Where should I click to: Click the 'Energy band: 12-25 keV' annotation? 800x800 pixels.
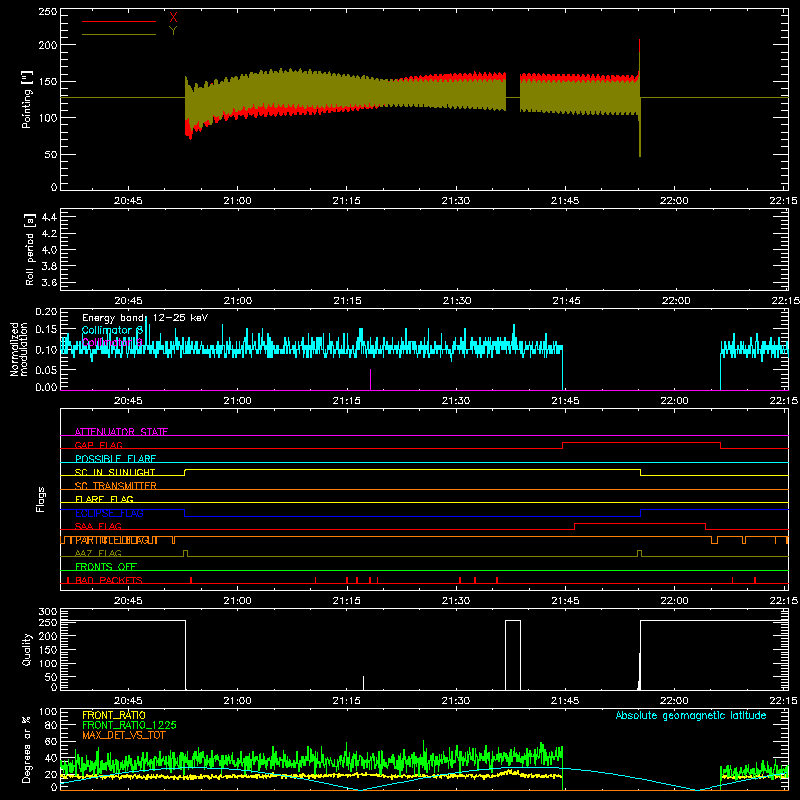tap(145, 318)
